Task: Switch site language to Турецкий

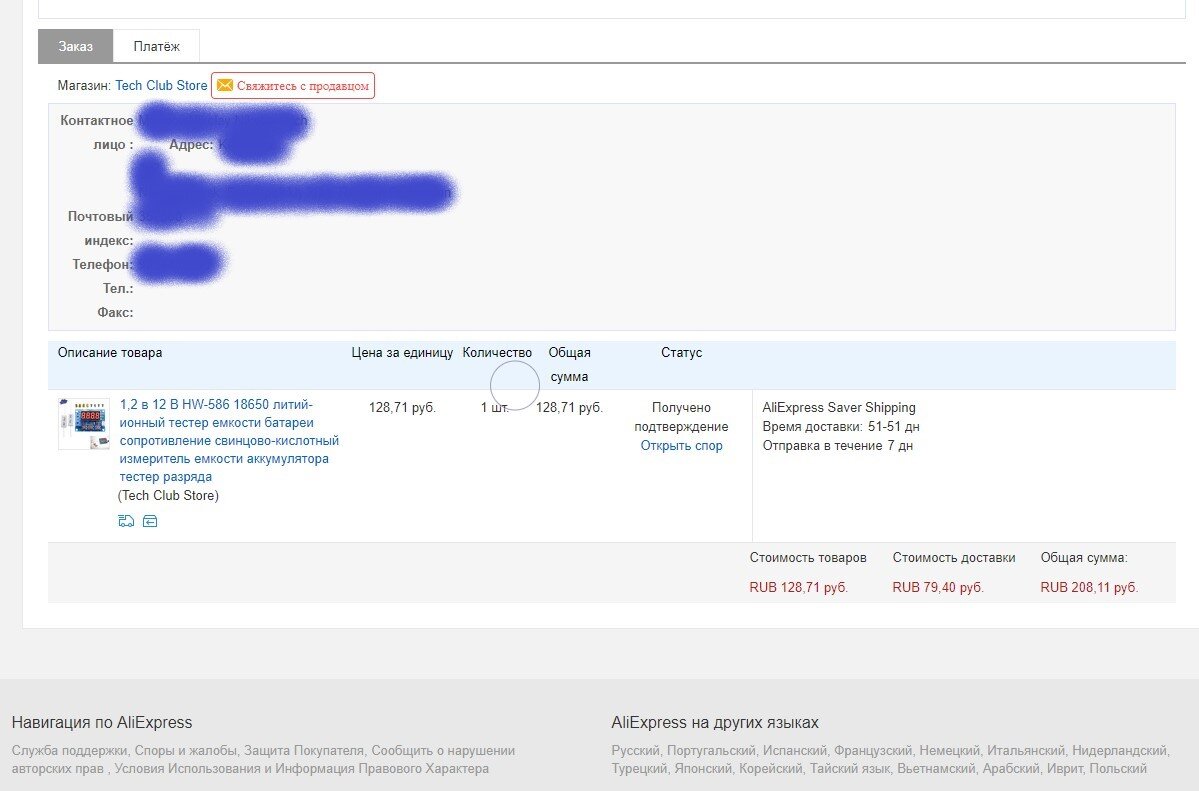Action: click(639, 769)
